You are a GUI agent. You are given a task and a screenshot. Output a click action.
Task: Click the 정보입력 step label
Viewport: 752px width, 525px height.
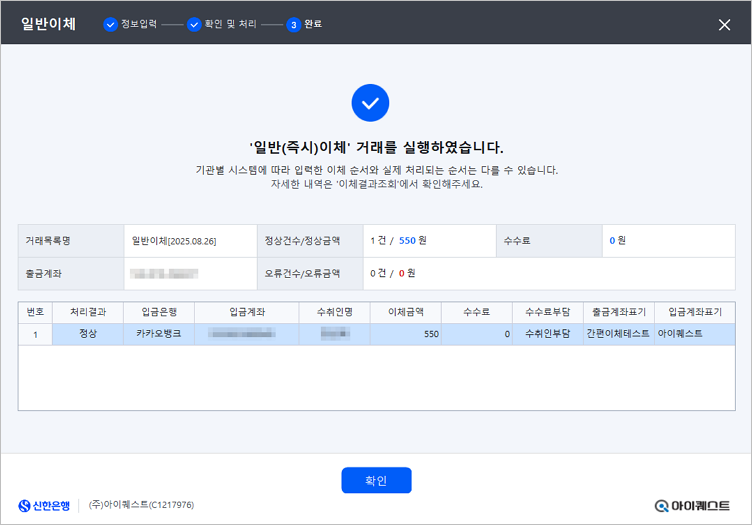[139, 24]
